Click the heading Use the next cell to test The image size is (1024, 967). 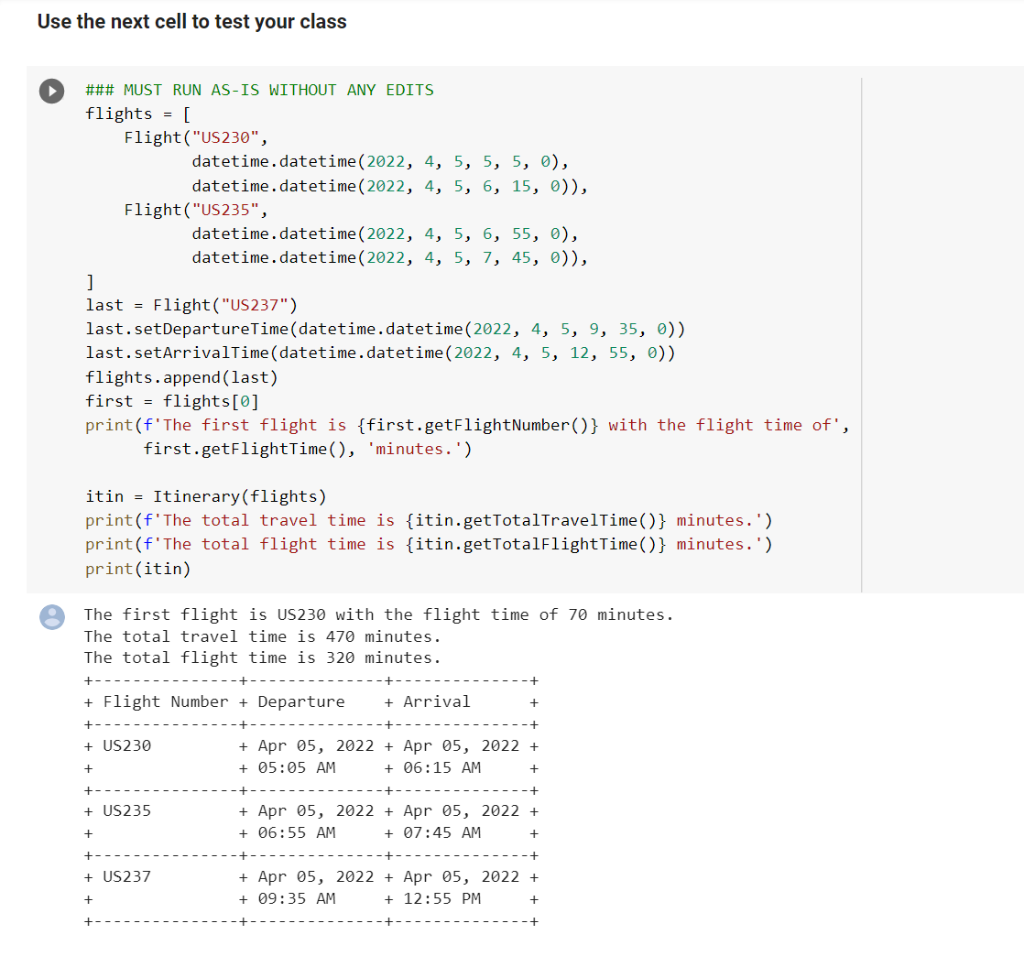point(191,21)
